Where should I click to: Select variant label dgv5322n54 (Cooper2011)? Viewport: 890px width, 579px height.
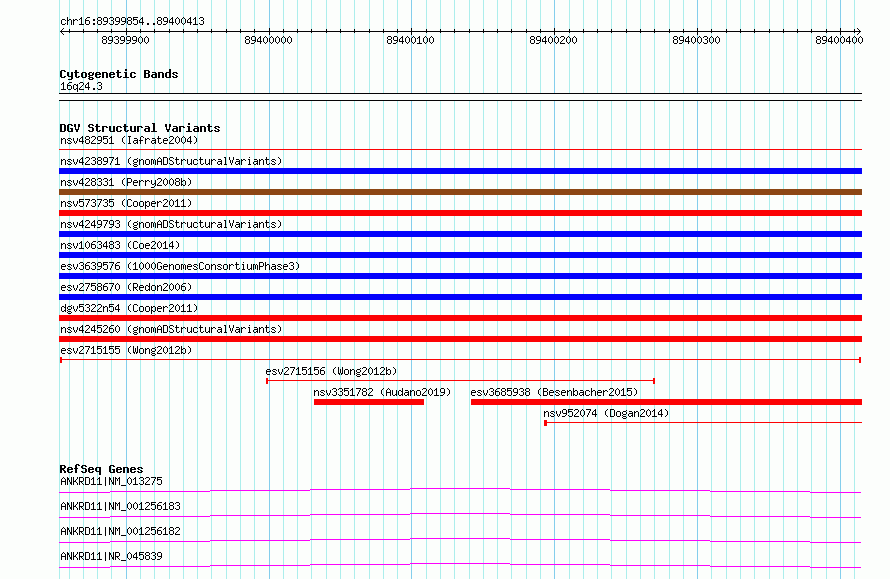[129, 308]
